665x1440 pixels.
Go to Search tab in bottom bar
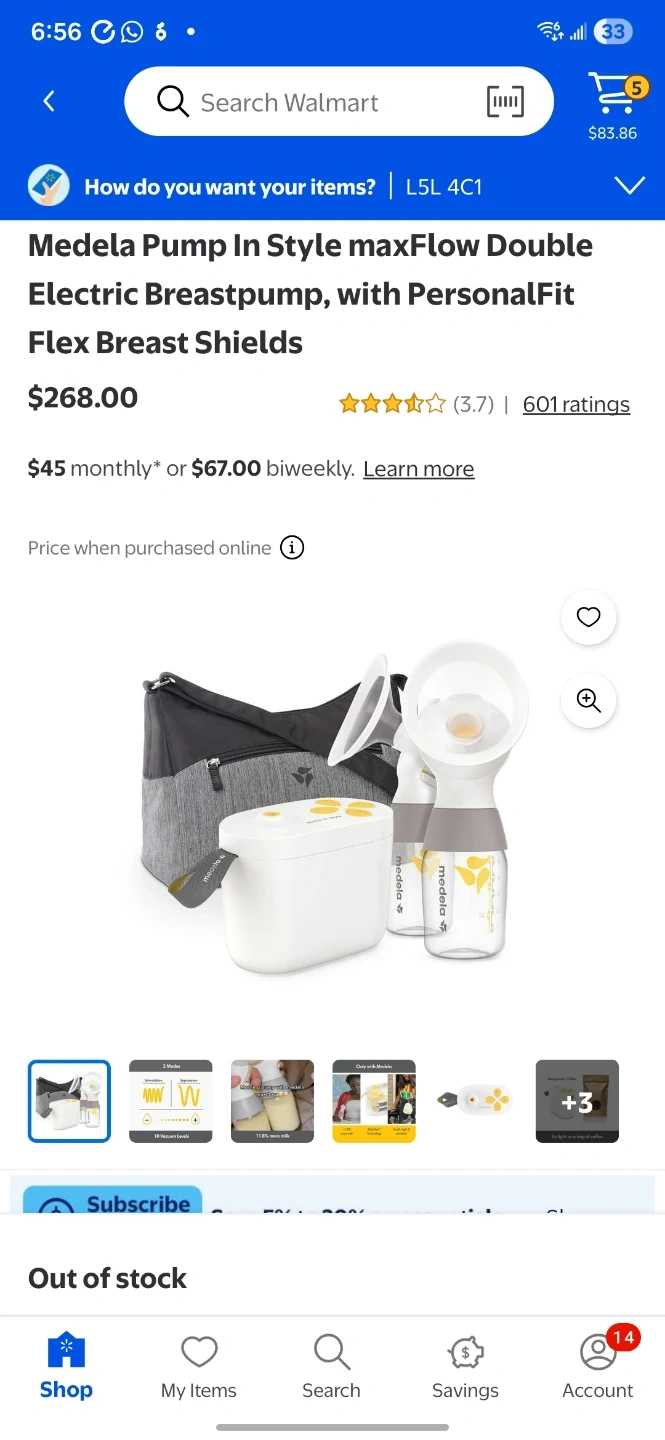(331, 1366)
